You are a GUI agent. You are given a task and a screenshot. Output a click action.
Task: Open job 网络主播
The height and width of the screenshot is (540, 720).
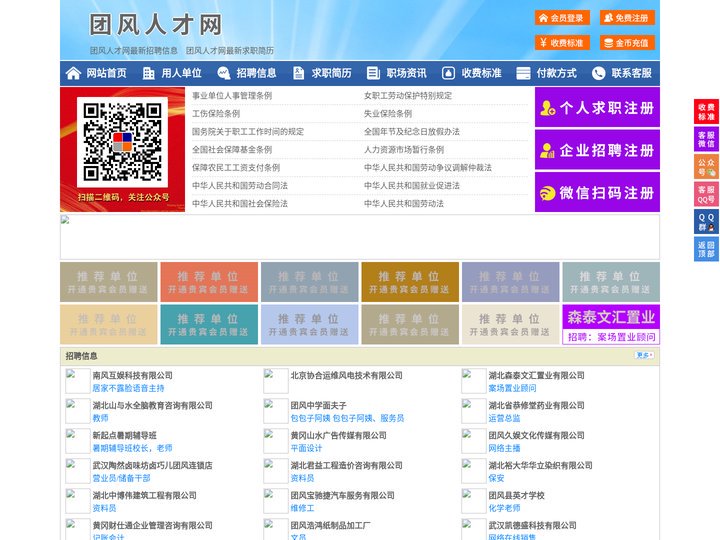coord(504,448)
